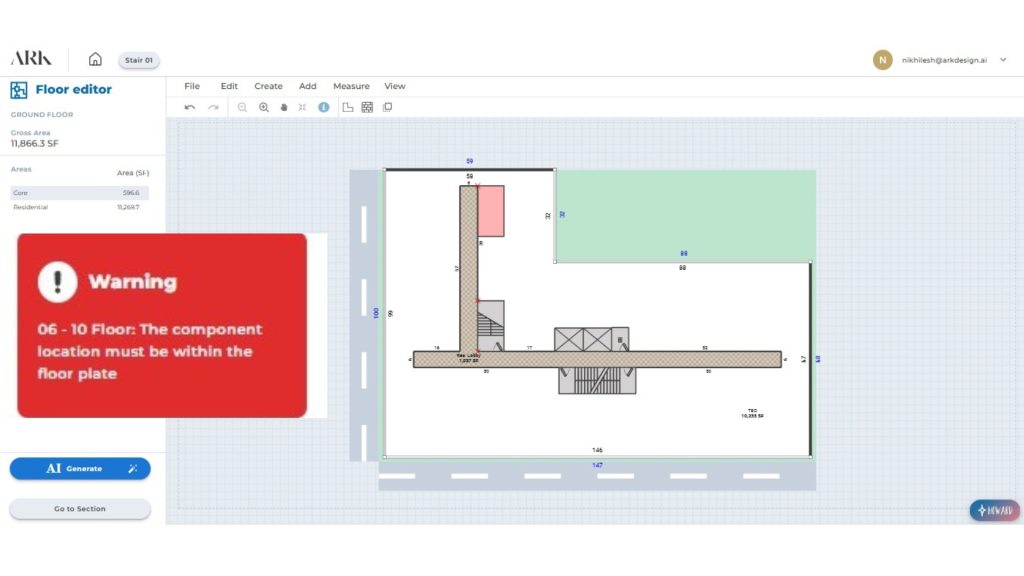
Task: Select the floor plate outline tool
Action: coord(348,107)
